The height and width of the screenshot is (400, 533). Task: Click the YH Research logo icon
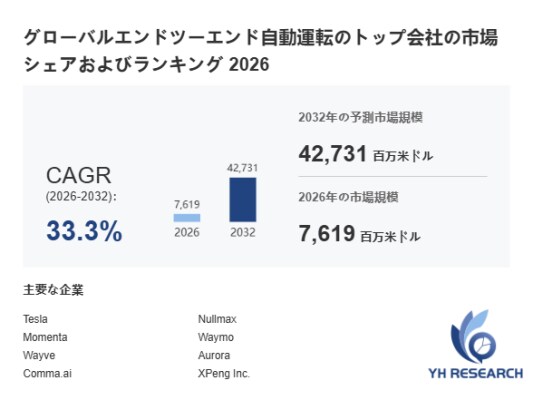[473, 336]
